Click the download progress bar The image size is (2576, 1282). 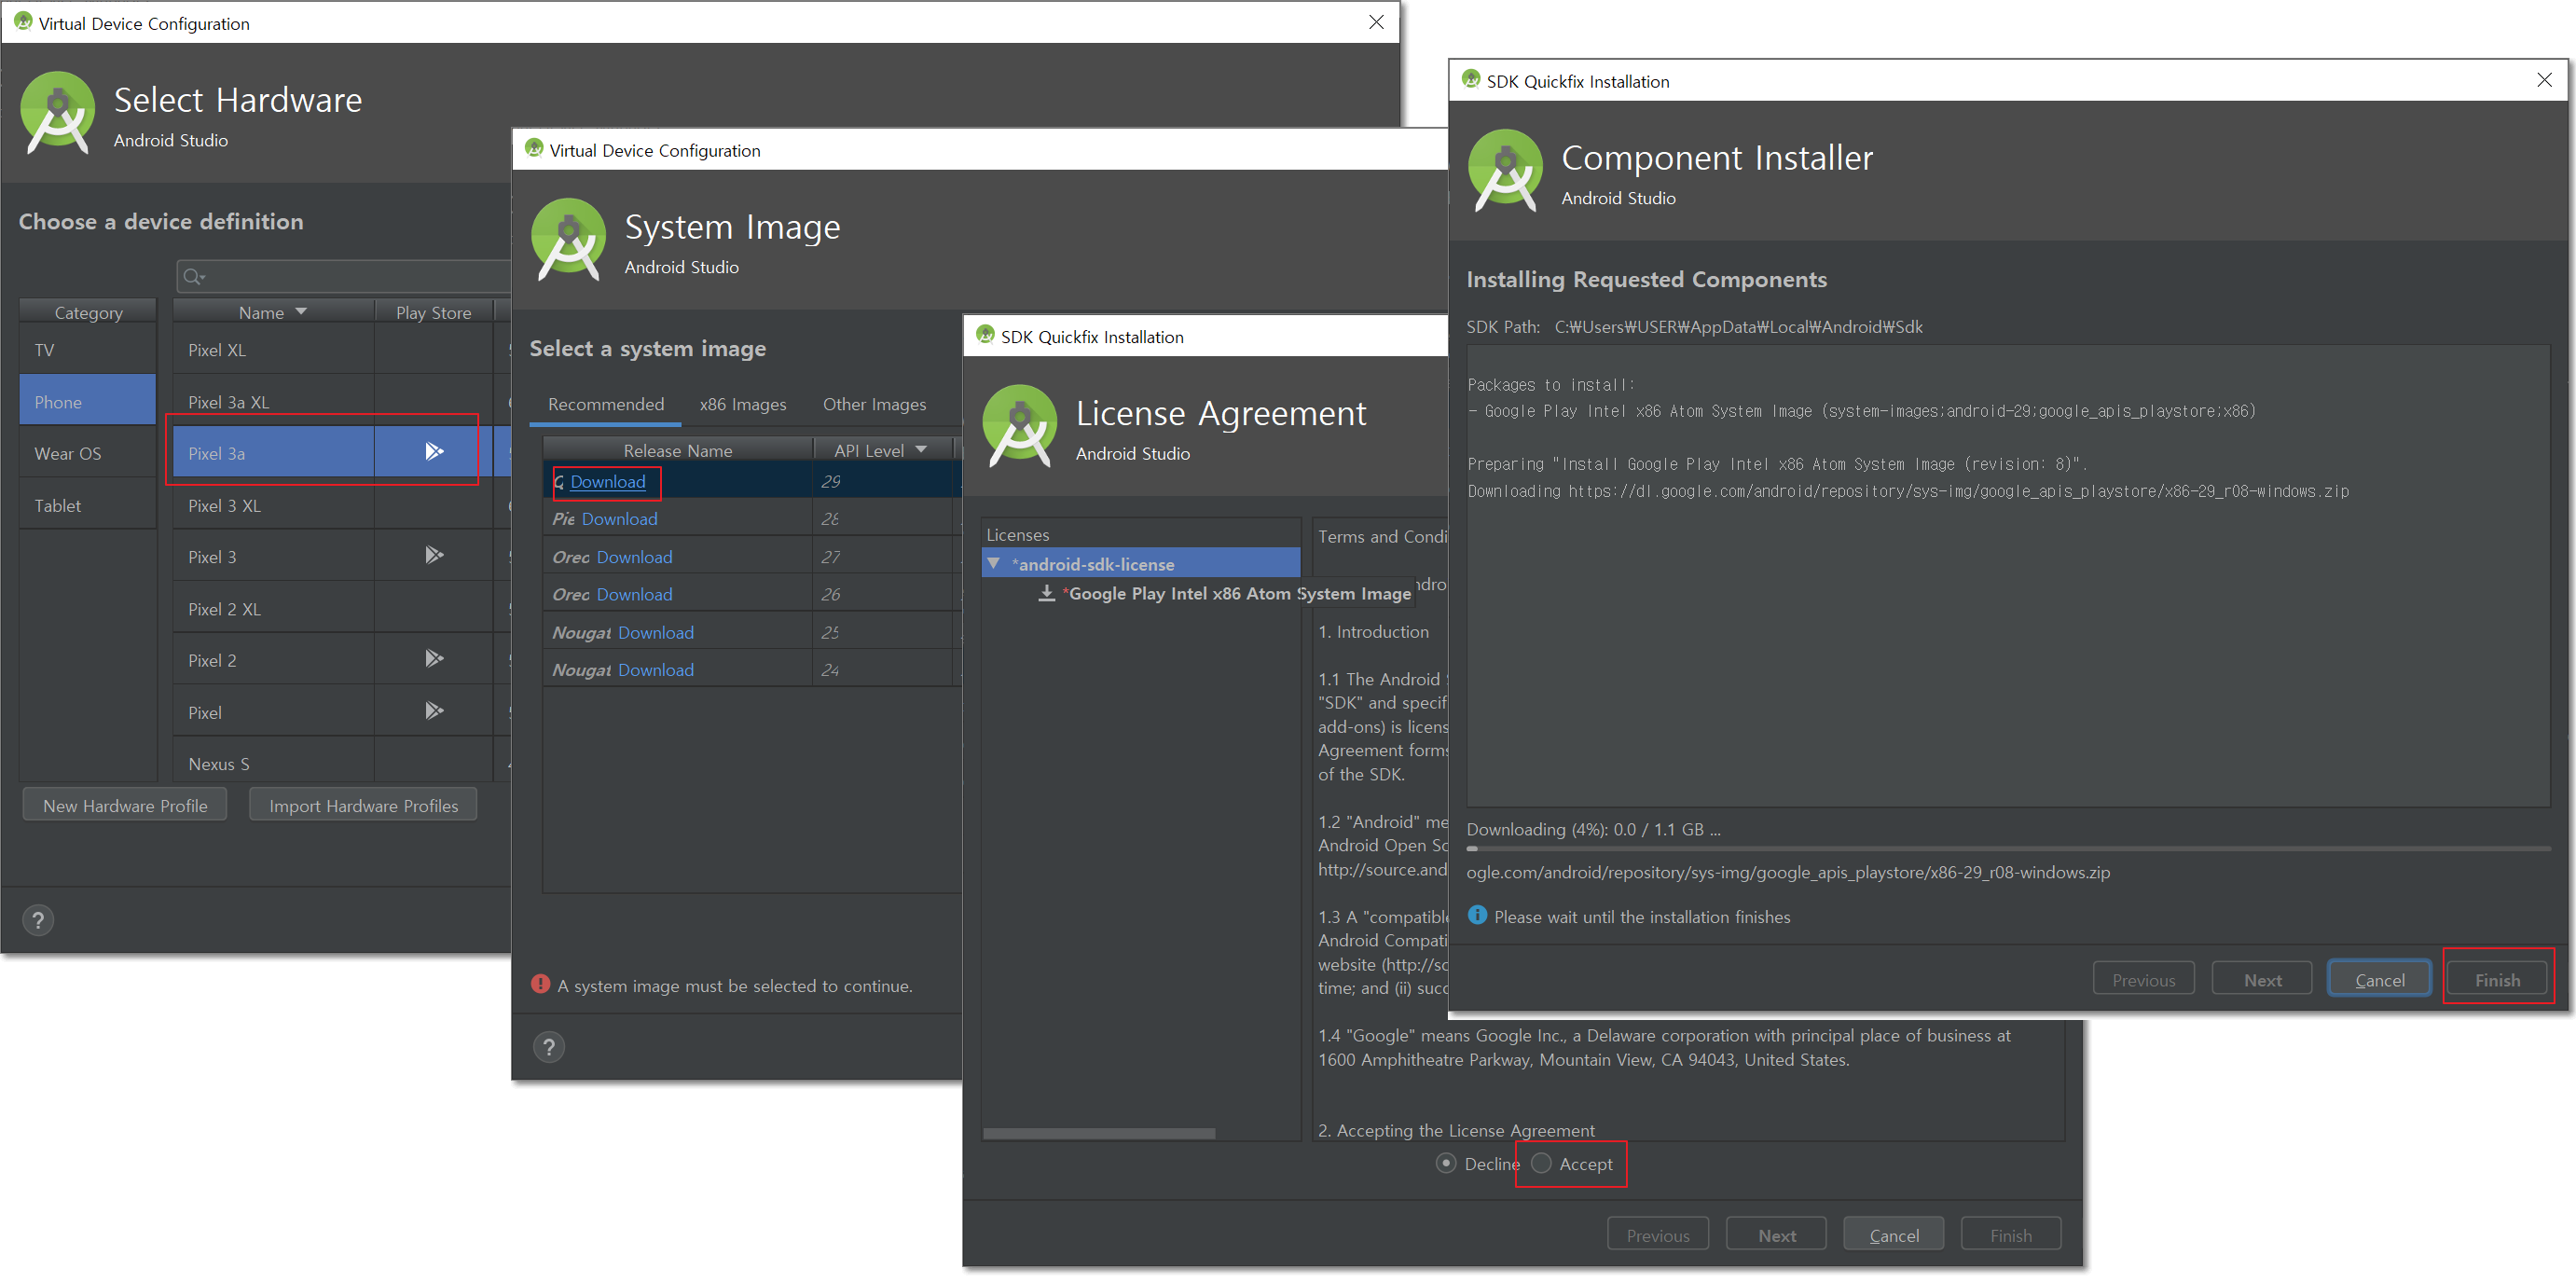[x=2008, y=849]
